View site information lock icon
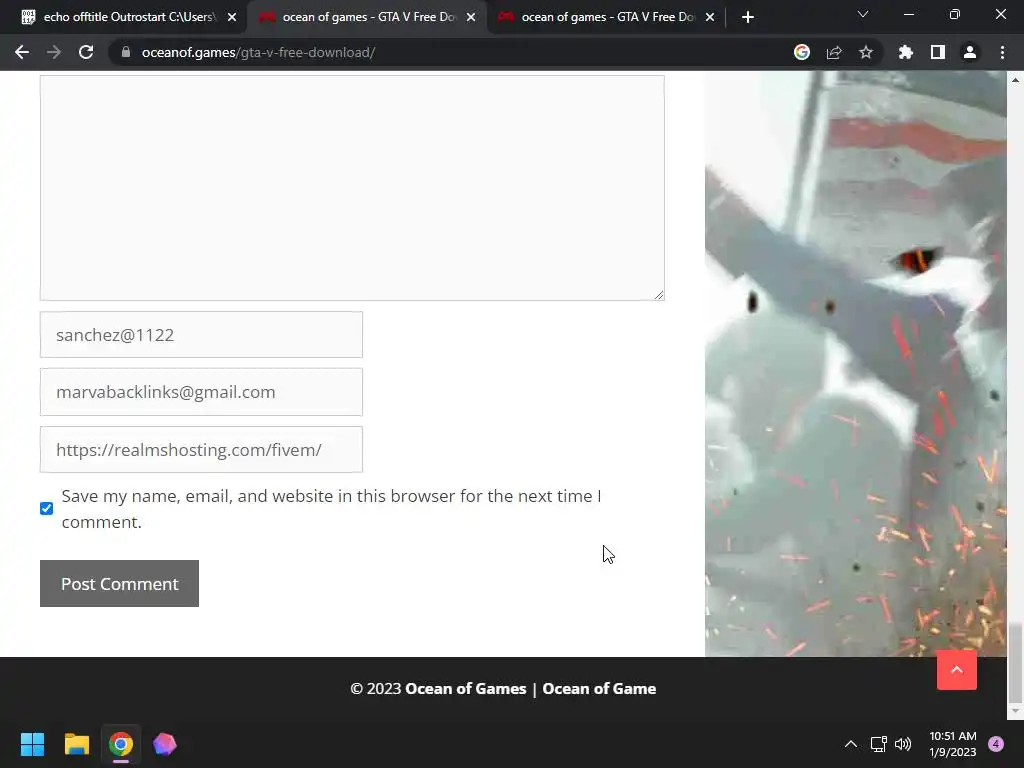This screenshot has height=768, width=1024. (x=126, y=52)
